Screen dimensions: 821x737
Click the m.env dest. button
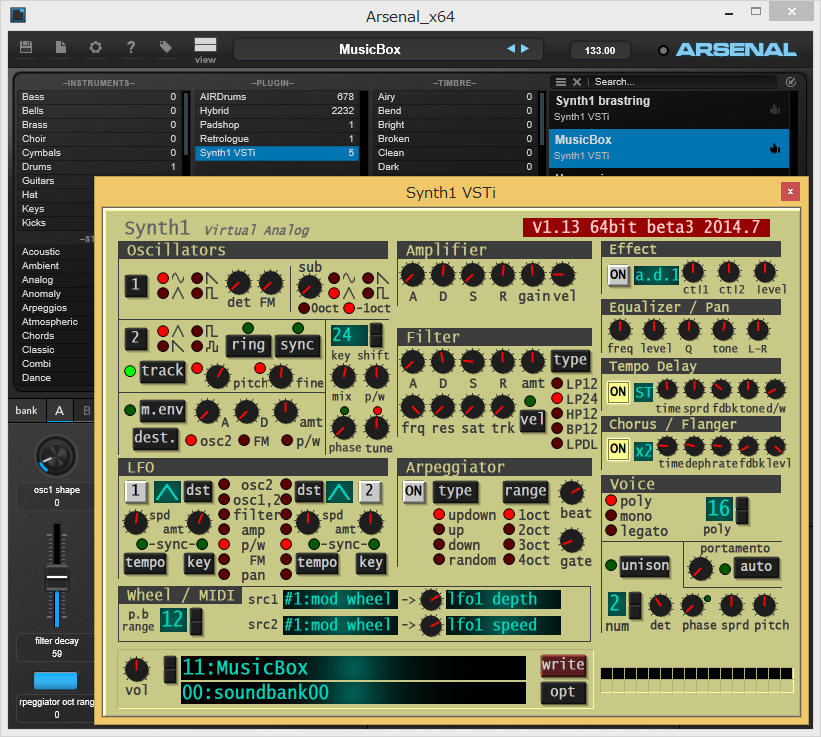click(154, 438)
